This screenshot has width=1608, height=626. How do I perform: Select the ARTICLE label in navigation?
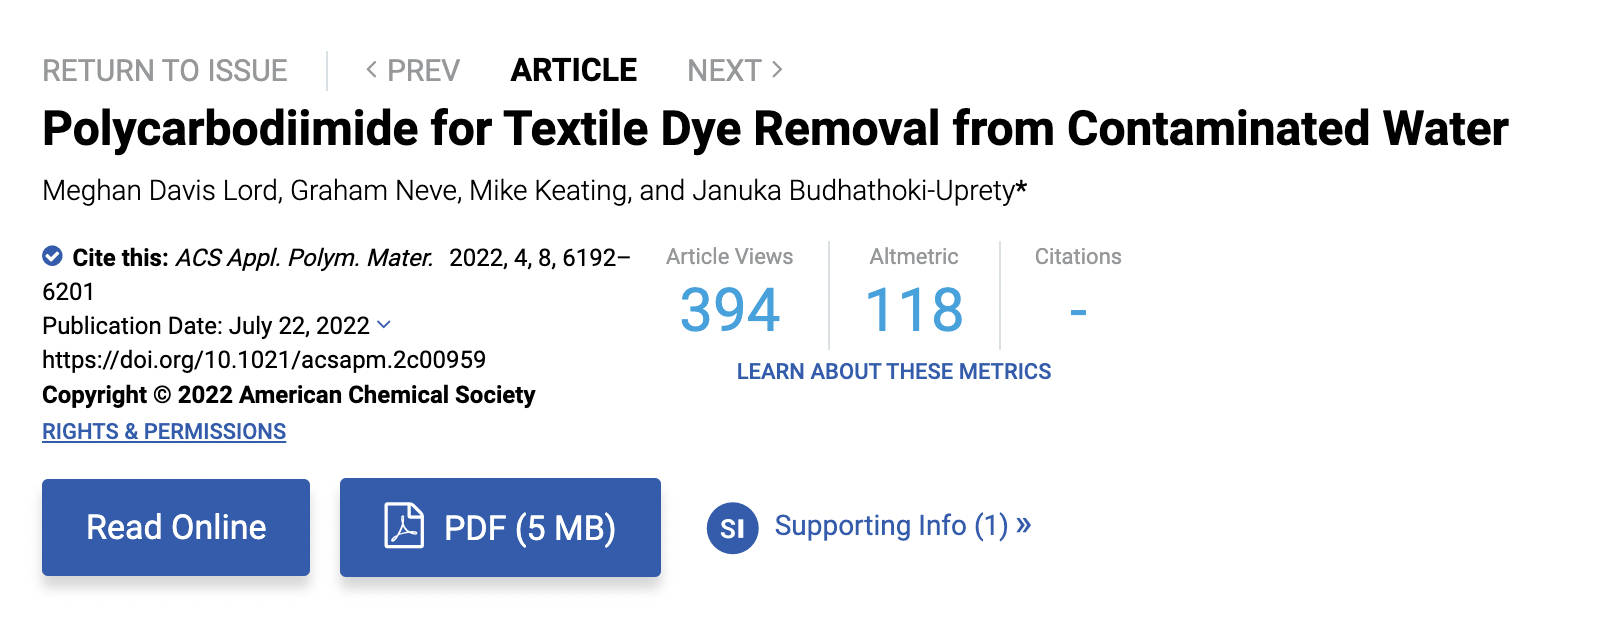click(573, 71)
